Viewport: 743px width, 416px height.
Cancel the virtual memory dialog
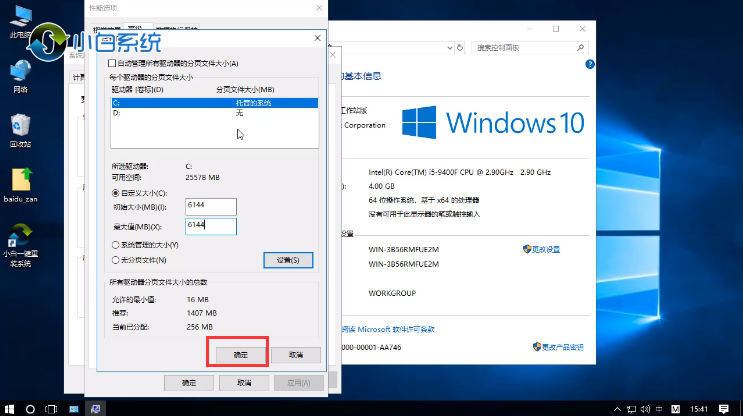click(296, 354)
